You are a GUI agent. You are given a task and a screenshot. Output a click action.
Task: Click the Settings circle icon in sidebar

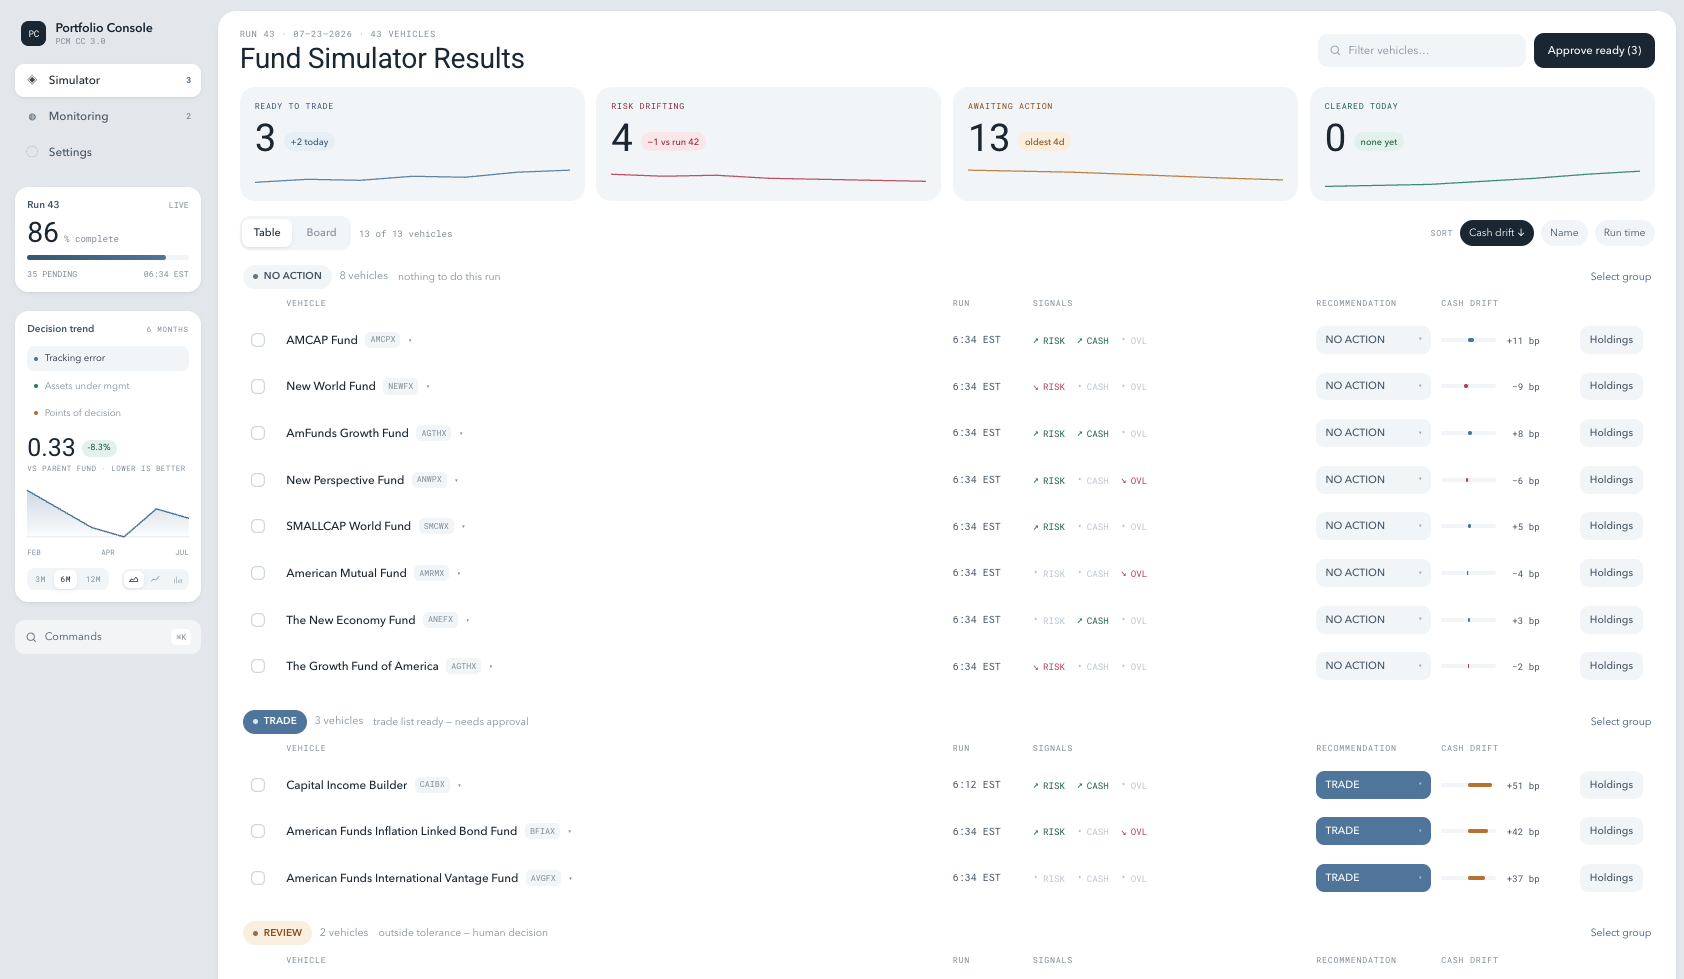click(32, 152)
